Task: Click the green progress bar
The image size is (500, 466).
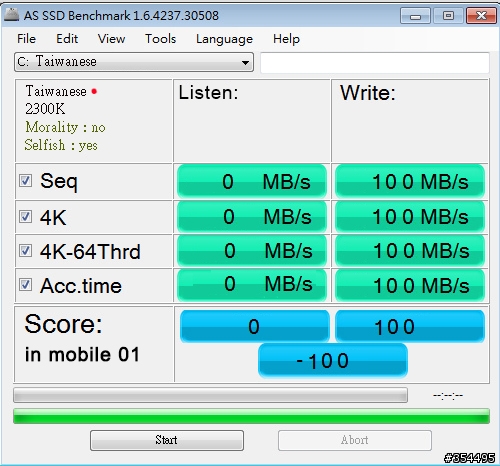Action: pyautogui.click(x=251, y=416)
